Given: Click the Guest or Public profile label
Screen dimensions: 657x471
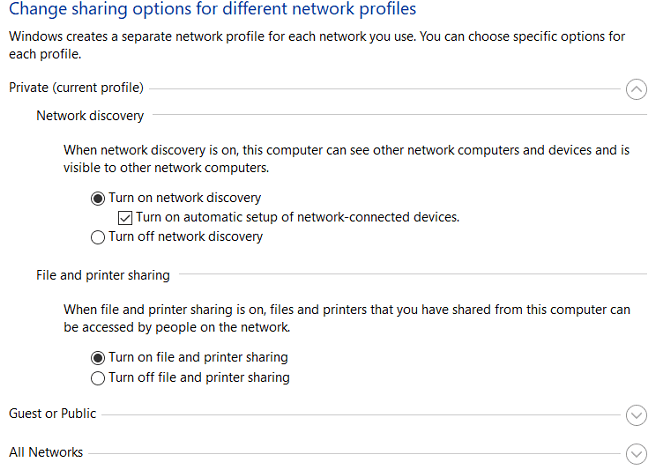Looking at the screenshot, I should pyautogui.click(x=53, y=414).
